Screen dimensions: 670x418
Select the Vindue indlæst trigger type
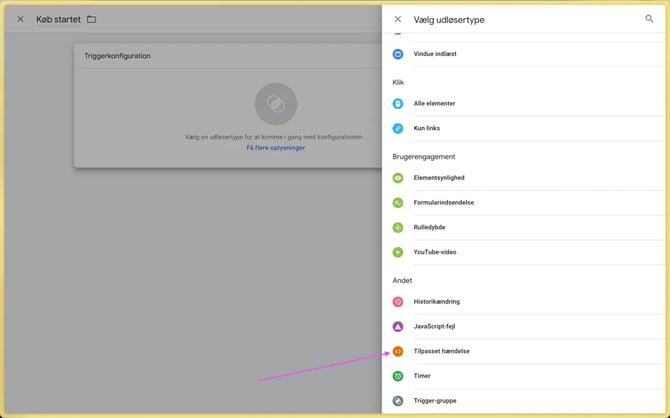tap(436, 54)
